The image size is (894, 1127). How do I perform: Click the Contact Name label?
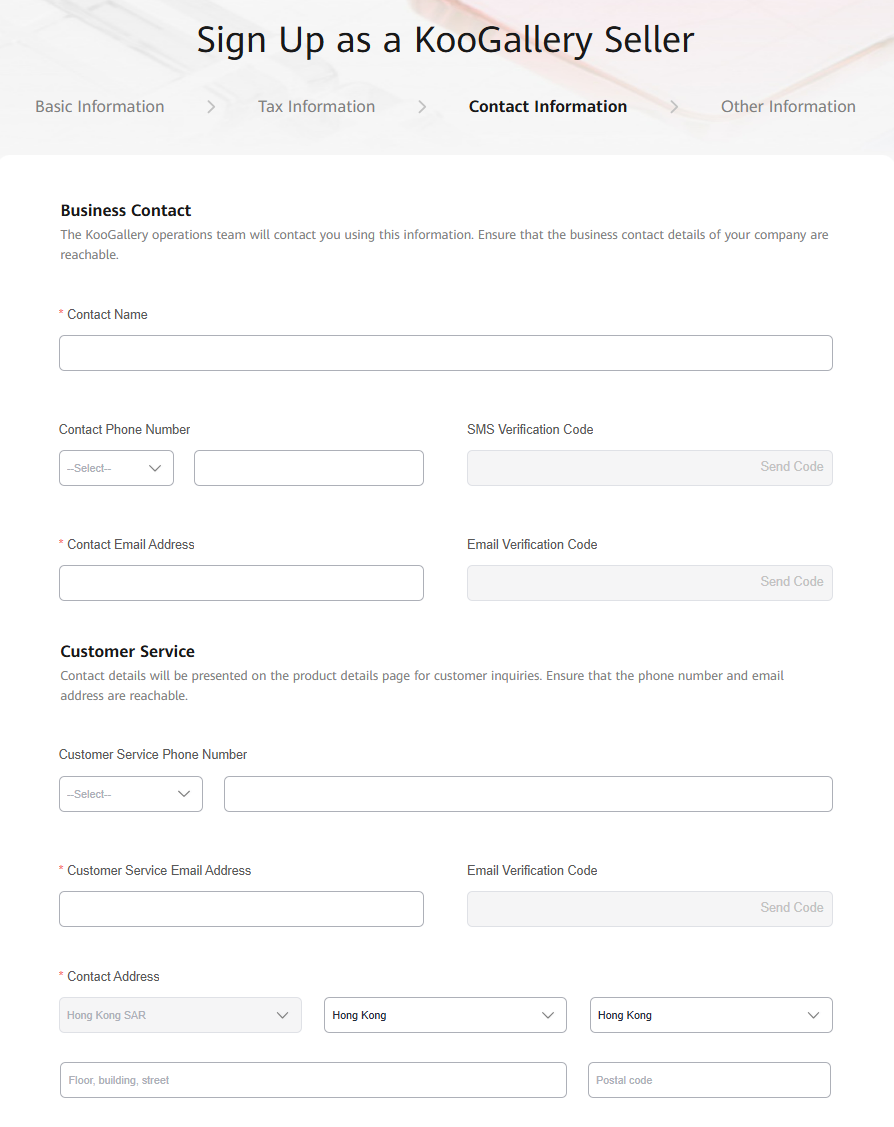107,314
